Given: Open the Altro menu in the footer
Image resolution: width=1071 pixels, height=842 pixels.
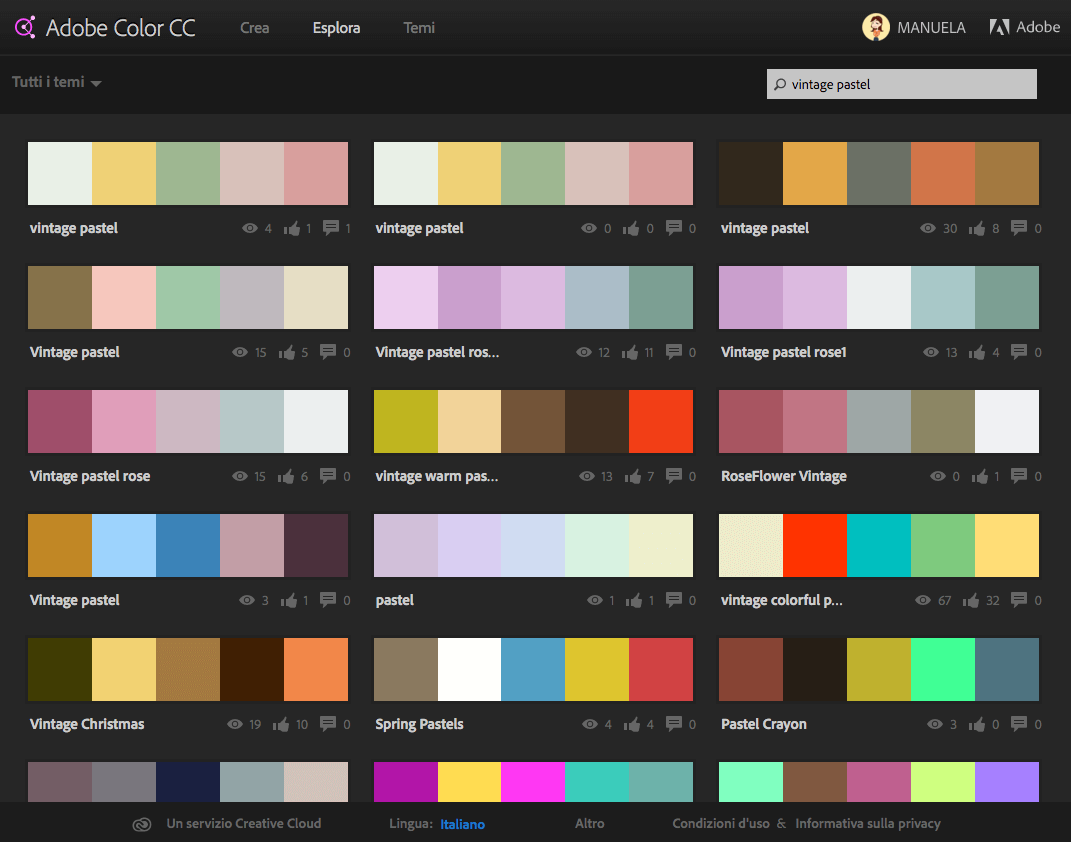Looking at the screenshot, I should pos(589,823).
